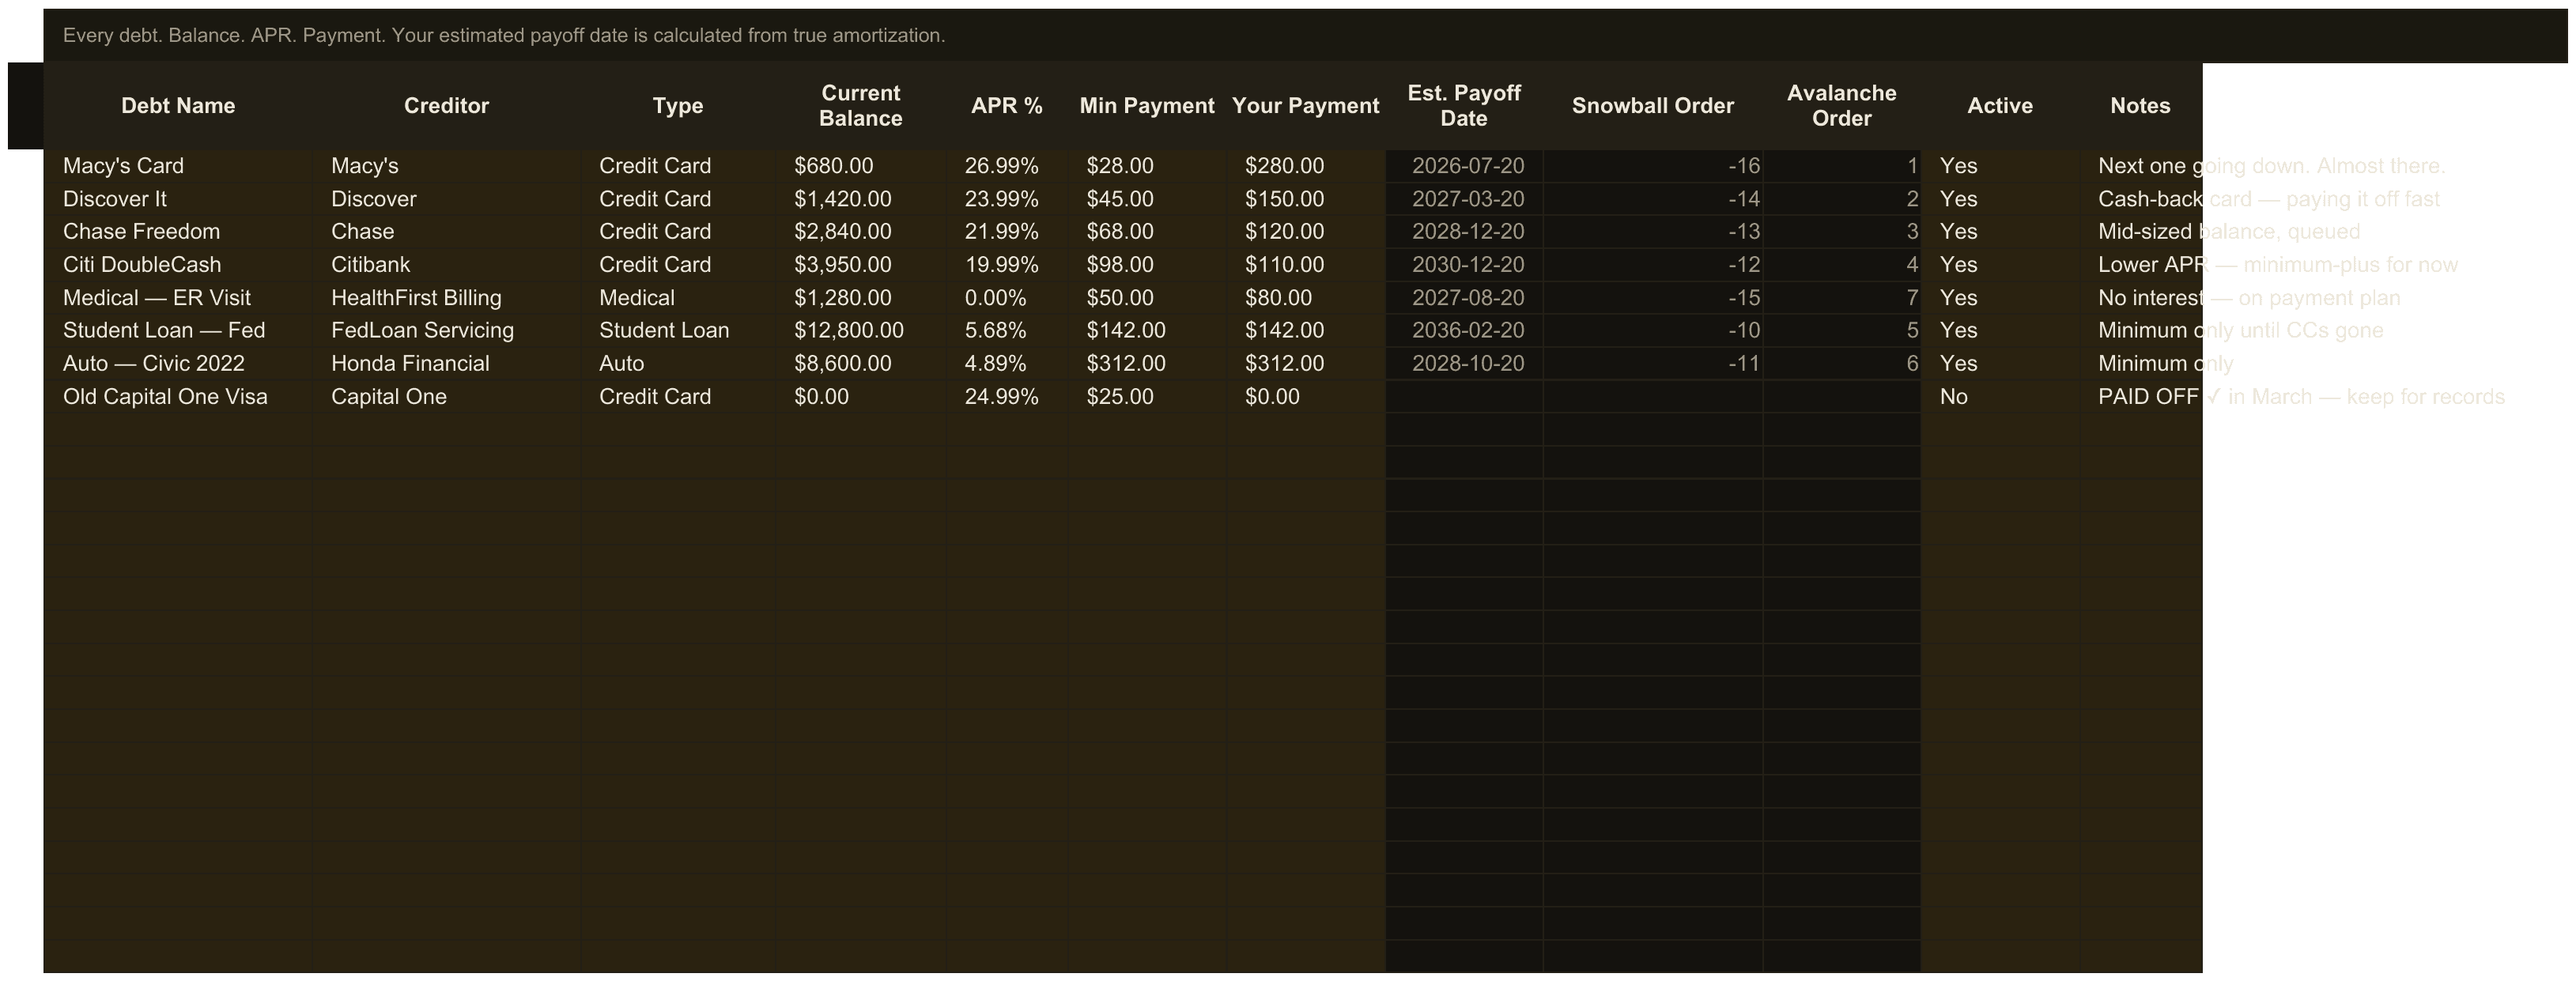Select the Discover It debt name cell
Image resolution: width=2576 pixels, height=981 pixels.
178,199
